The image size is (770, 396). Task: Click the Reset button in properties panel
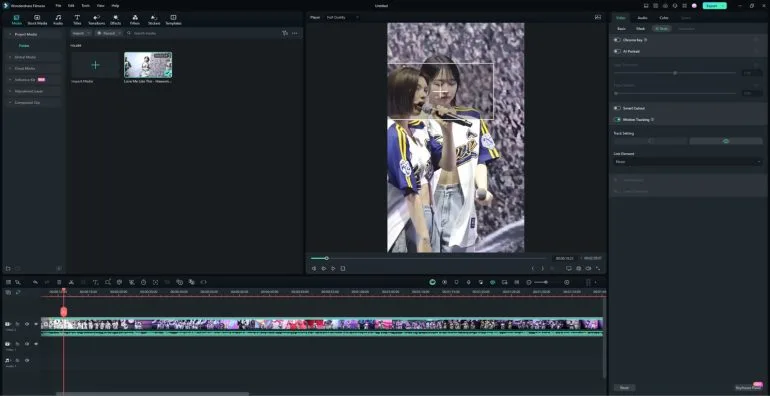pos(624,388)
